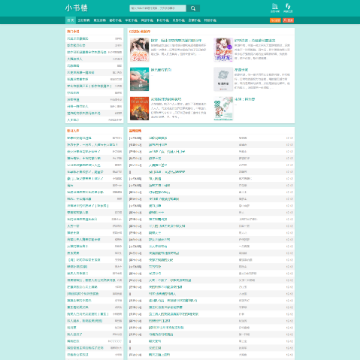Image resolution: width=360 pixels, height=360 pixels.
Task: Click the orange button in the navigation bar
Action: (275, 20)
